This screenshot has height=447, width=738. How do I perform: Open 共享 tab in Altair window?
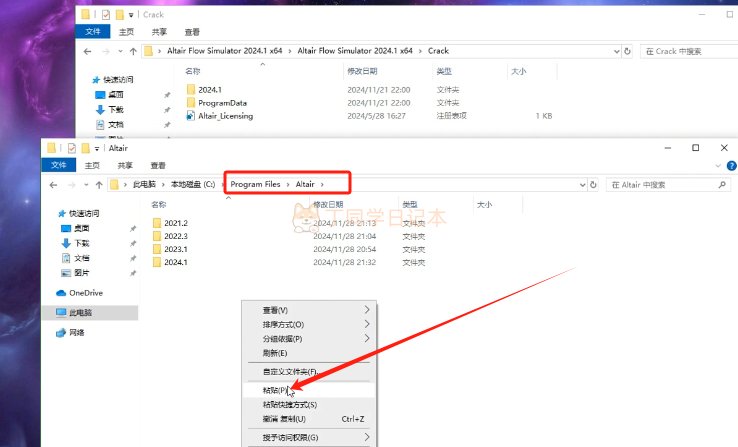pos(125,166)
